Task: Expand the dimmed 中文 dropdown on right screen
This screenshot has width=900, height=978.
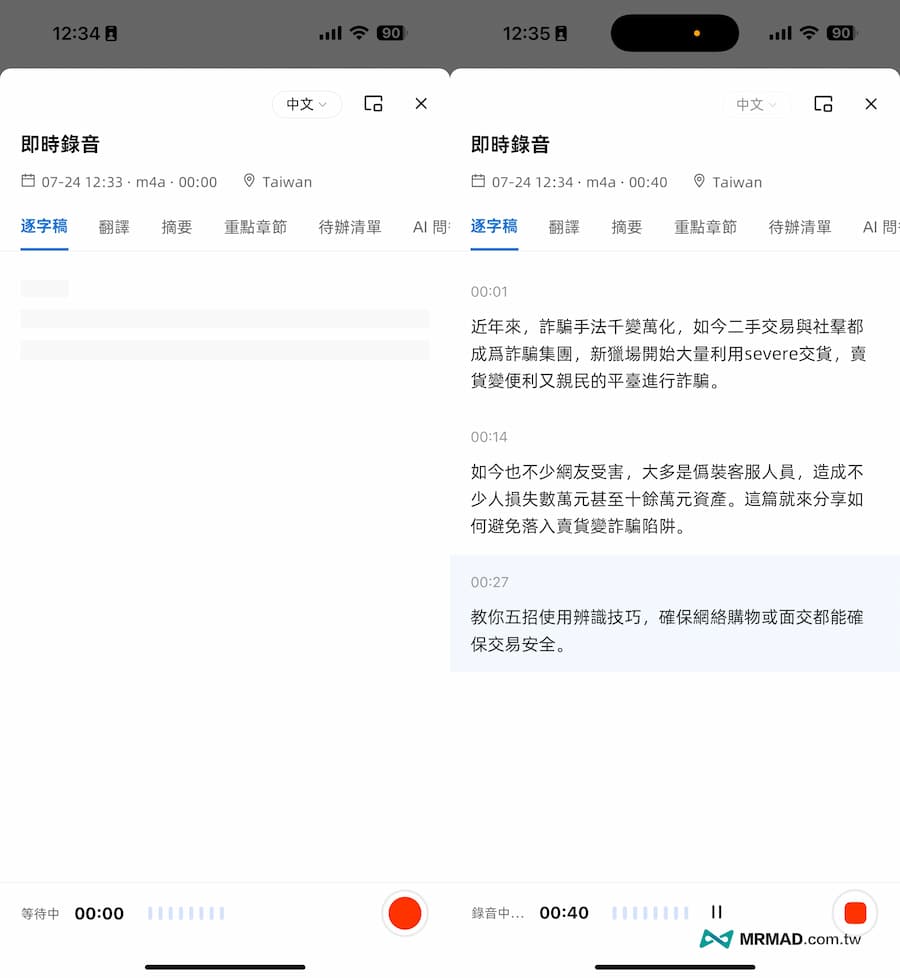Action: coord(756,104)
